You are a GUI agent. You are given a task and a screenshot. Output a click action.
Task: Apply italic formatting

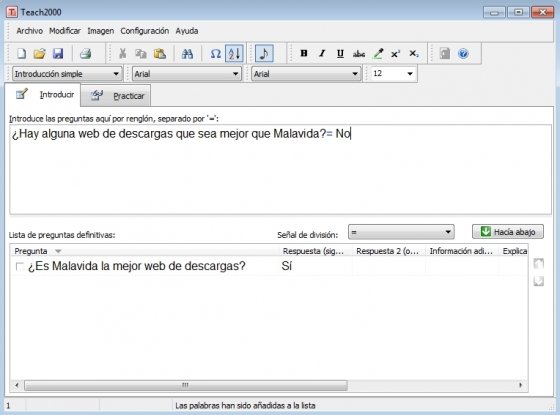click(x=322, y=54)
